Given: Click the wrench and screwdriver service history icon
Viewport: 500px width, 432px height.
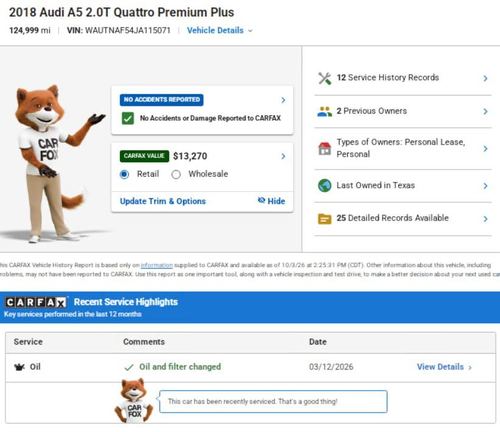Looking at the screenshot, I should 324,78.
